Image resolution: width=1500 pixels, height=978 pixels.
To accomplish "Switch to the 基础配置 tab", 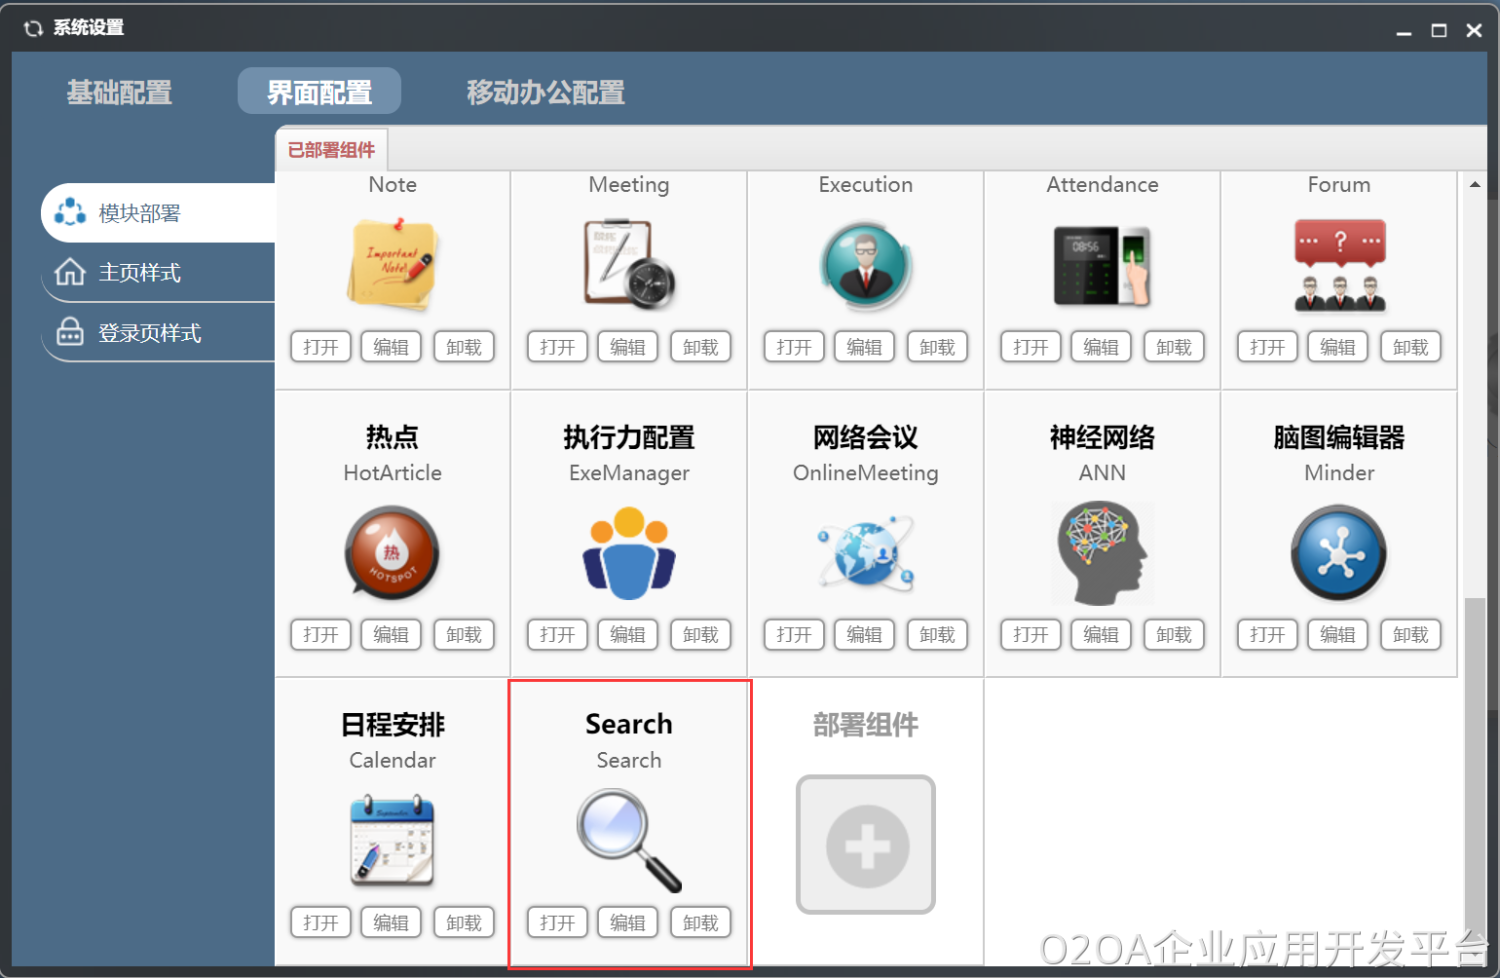I will 120,92.
